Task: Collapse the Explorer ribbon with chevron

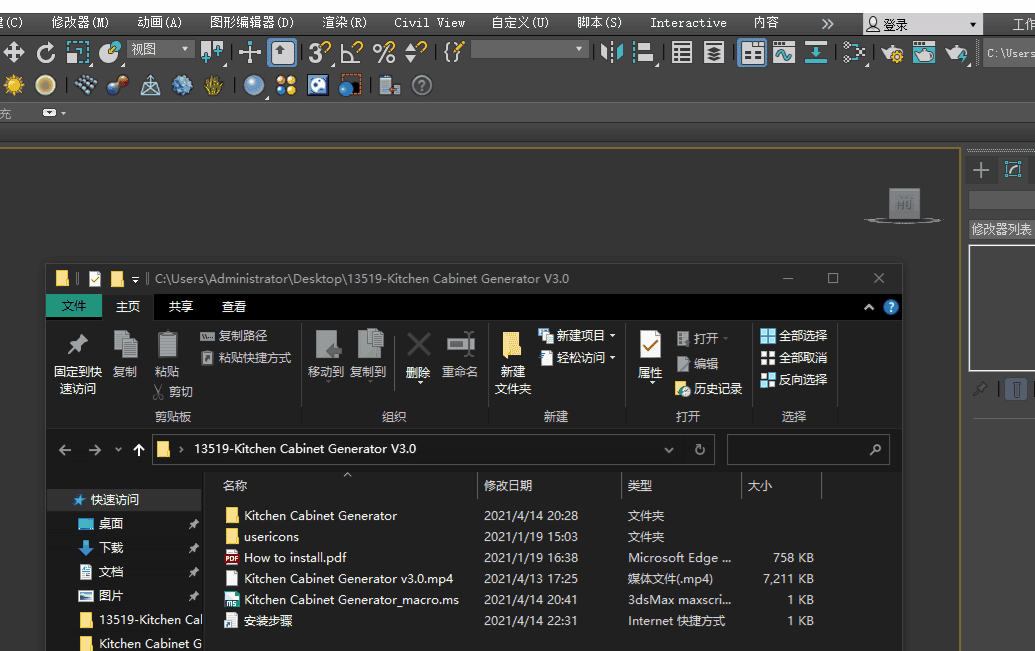Action: (869, 307)
